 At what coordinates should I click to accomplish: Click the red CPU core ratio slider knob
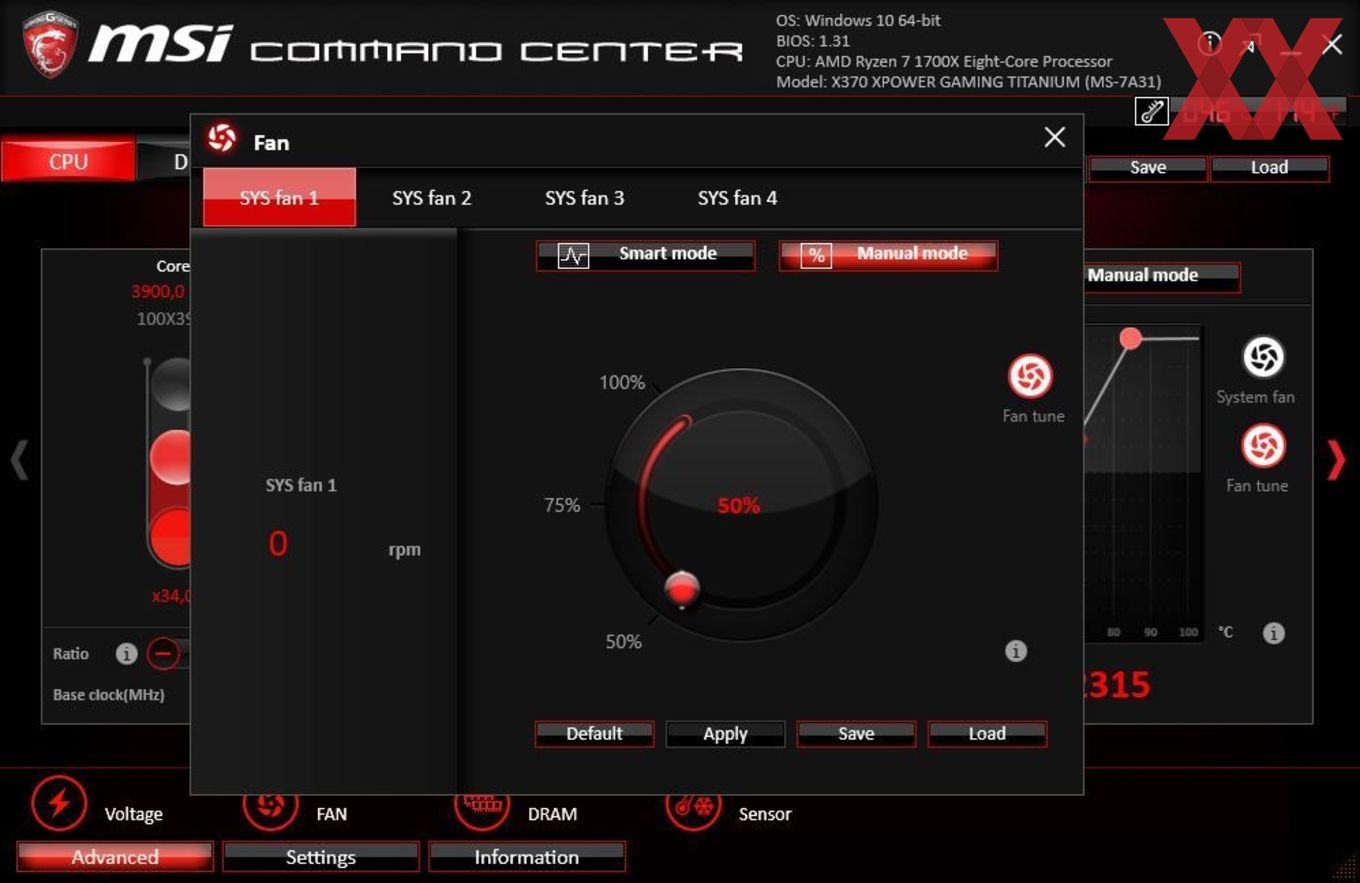pyautogui.click(x=170, y=458)
